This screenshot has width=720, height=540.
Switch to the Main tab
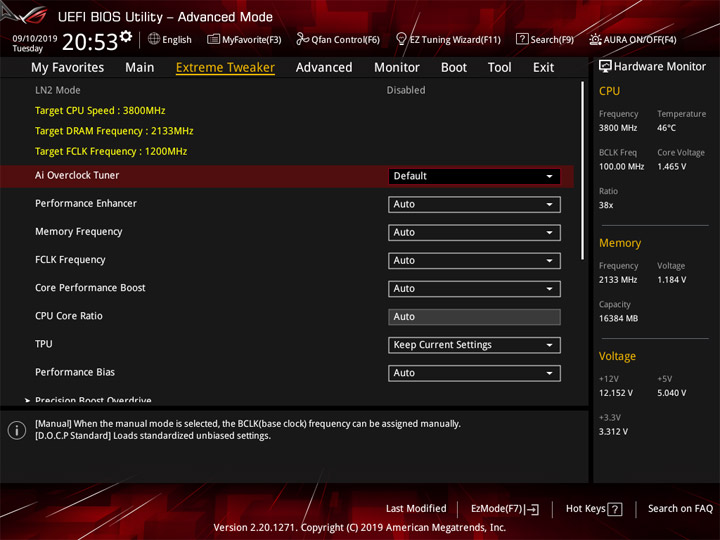click(x=140, y=68)
